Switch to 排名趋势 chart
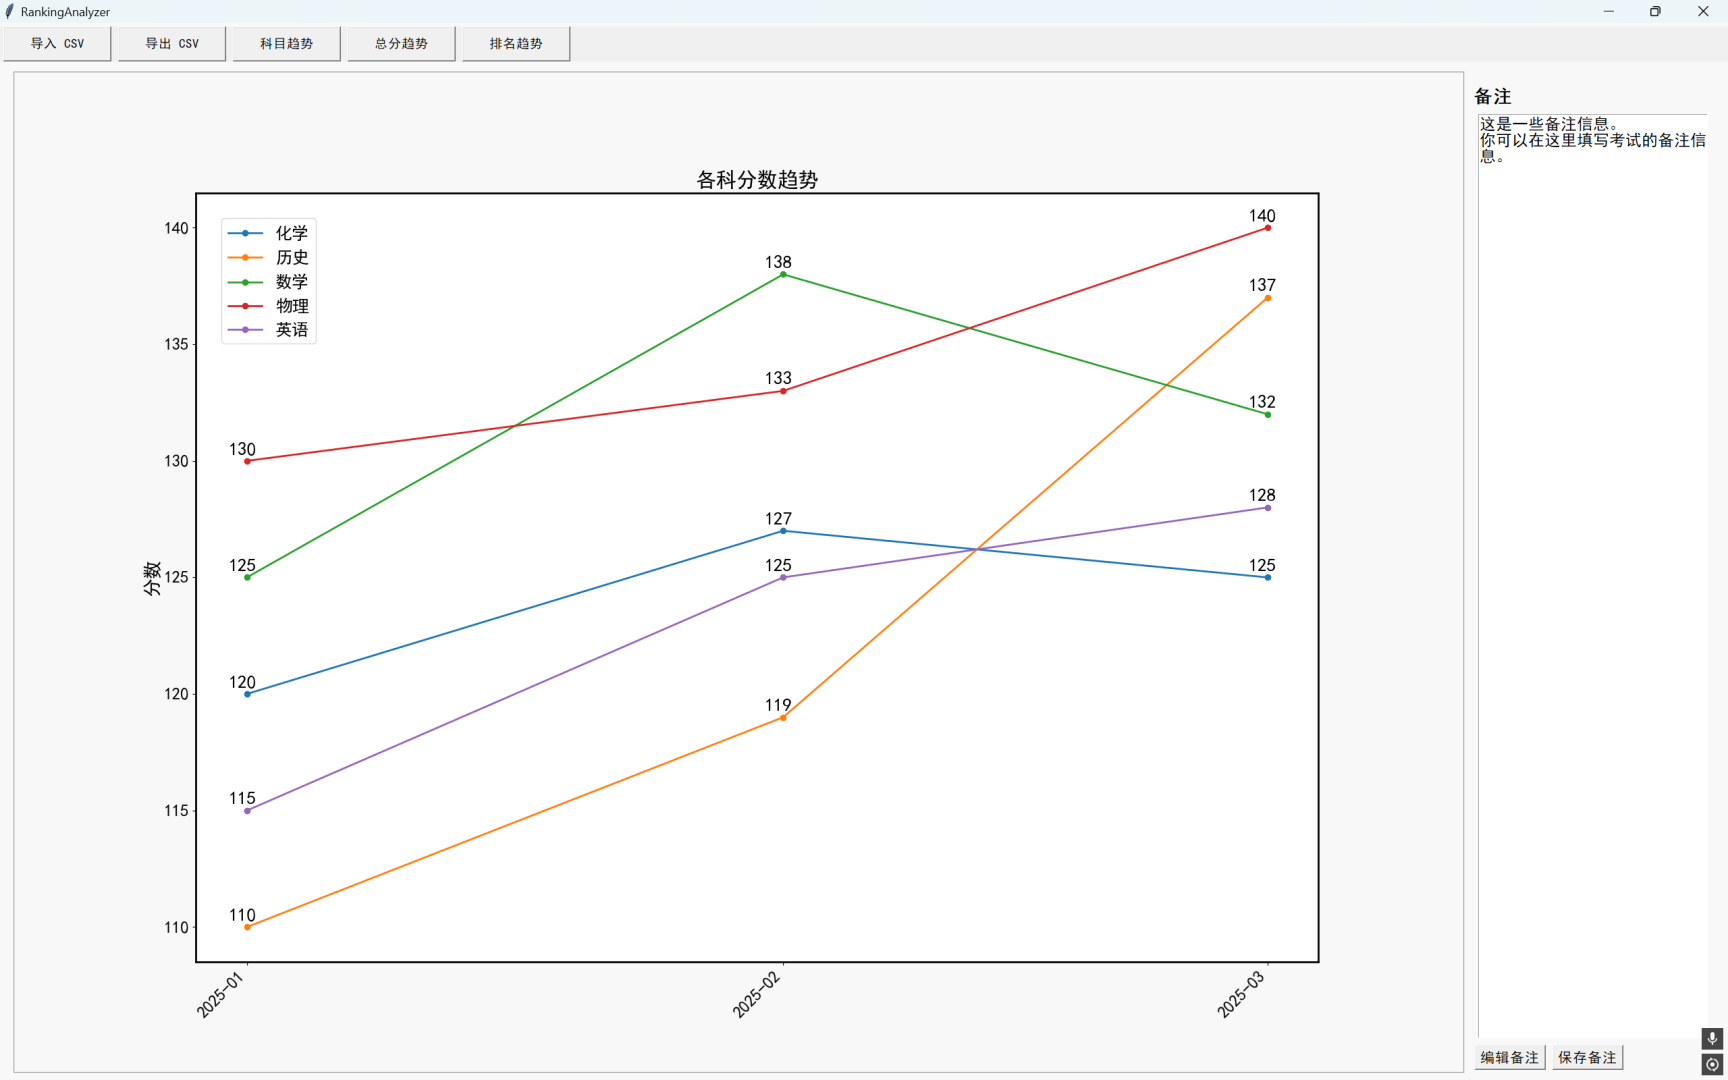Screen dimensions: 1728x1080 [x=516, y=44]
